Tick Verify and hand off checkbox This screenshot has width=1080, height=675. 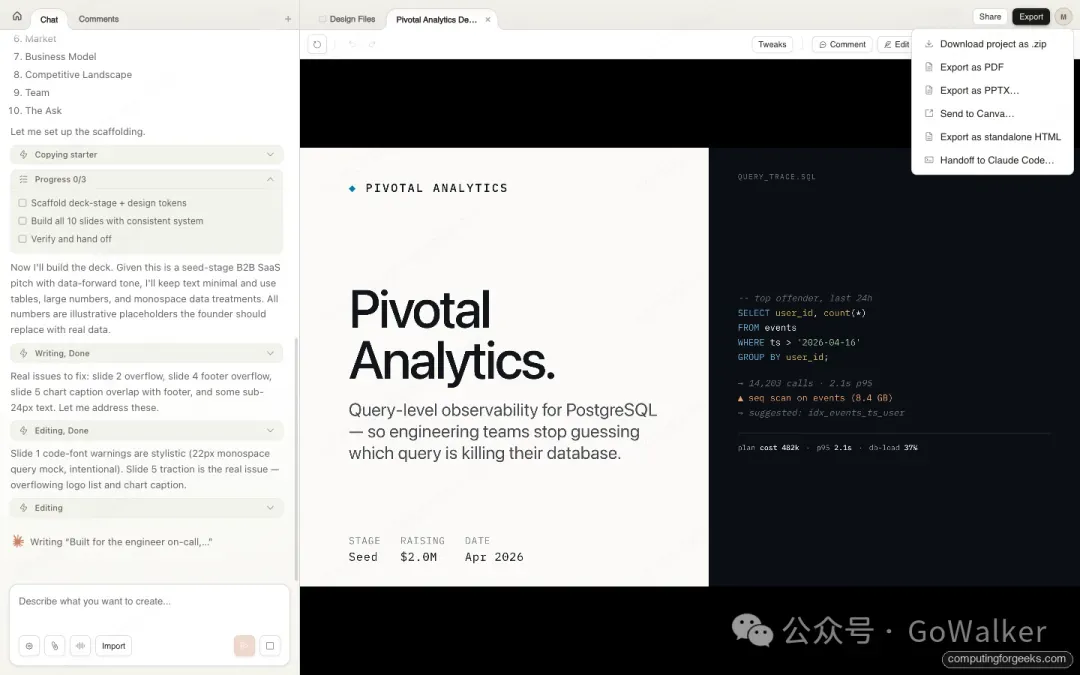[23, 239]
